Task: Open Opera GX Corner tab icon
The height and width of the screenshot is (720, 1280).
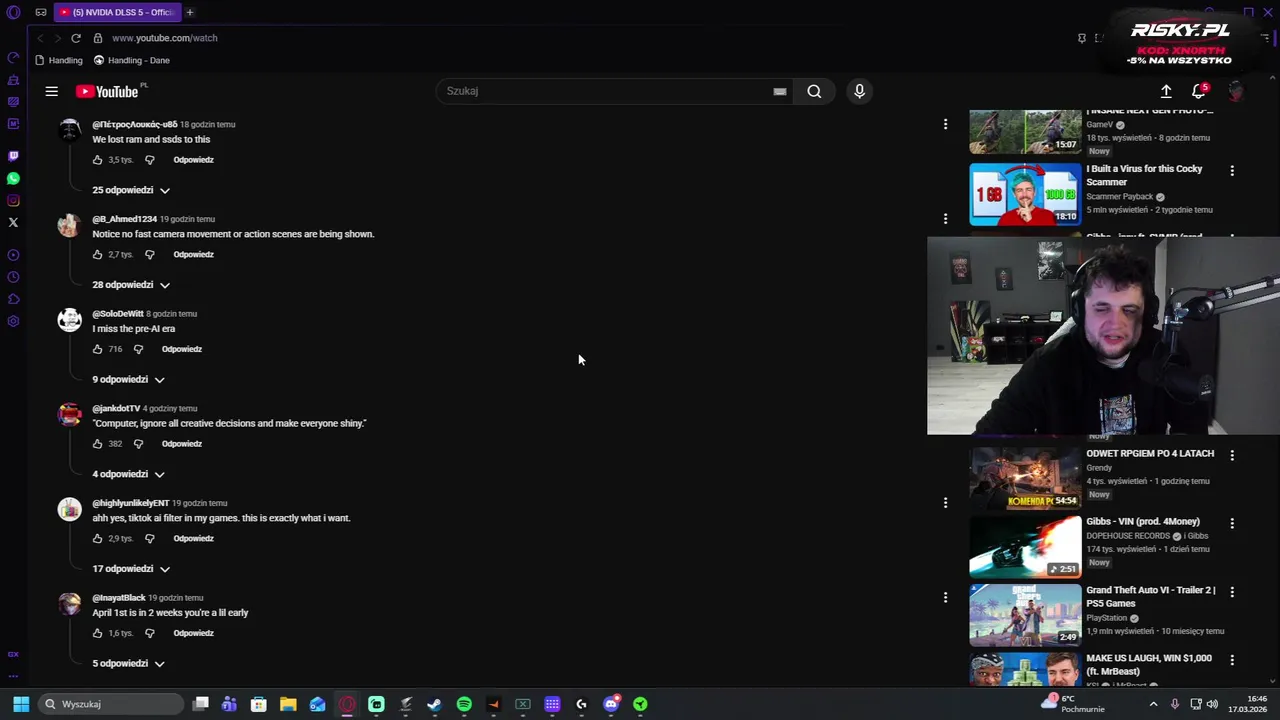Action: click(x=41, y=12)
